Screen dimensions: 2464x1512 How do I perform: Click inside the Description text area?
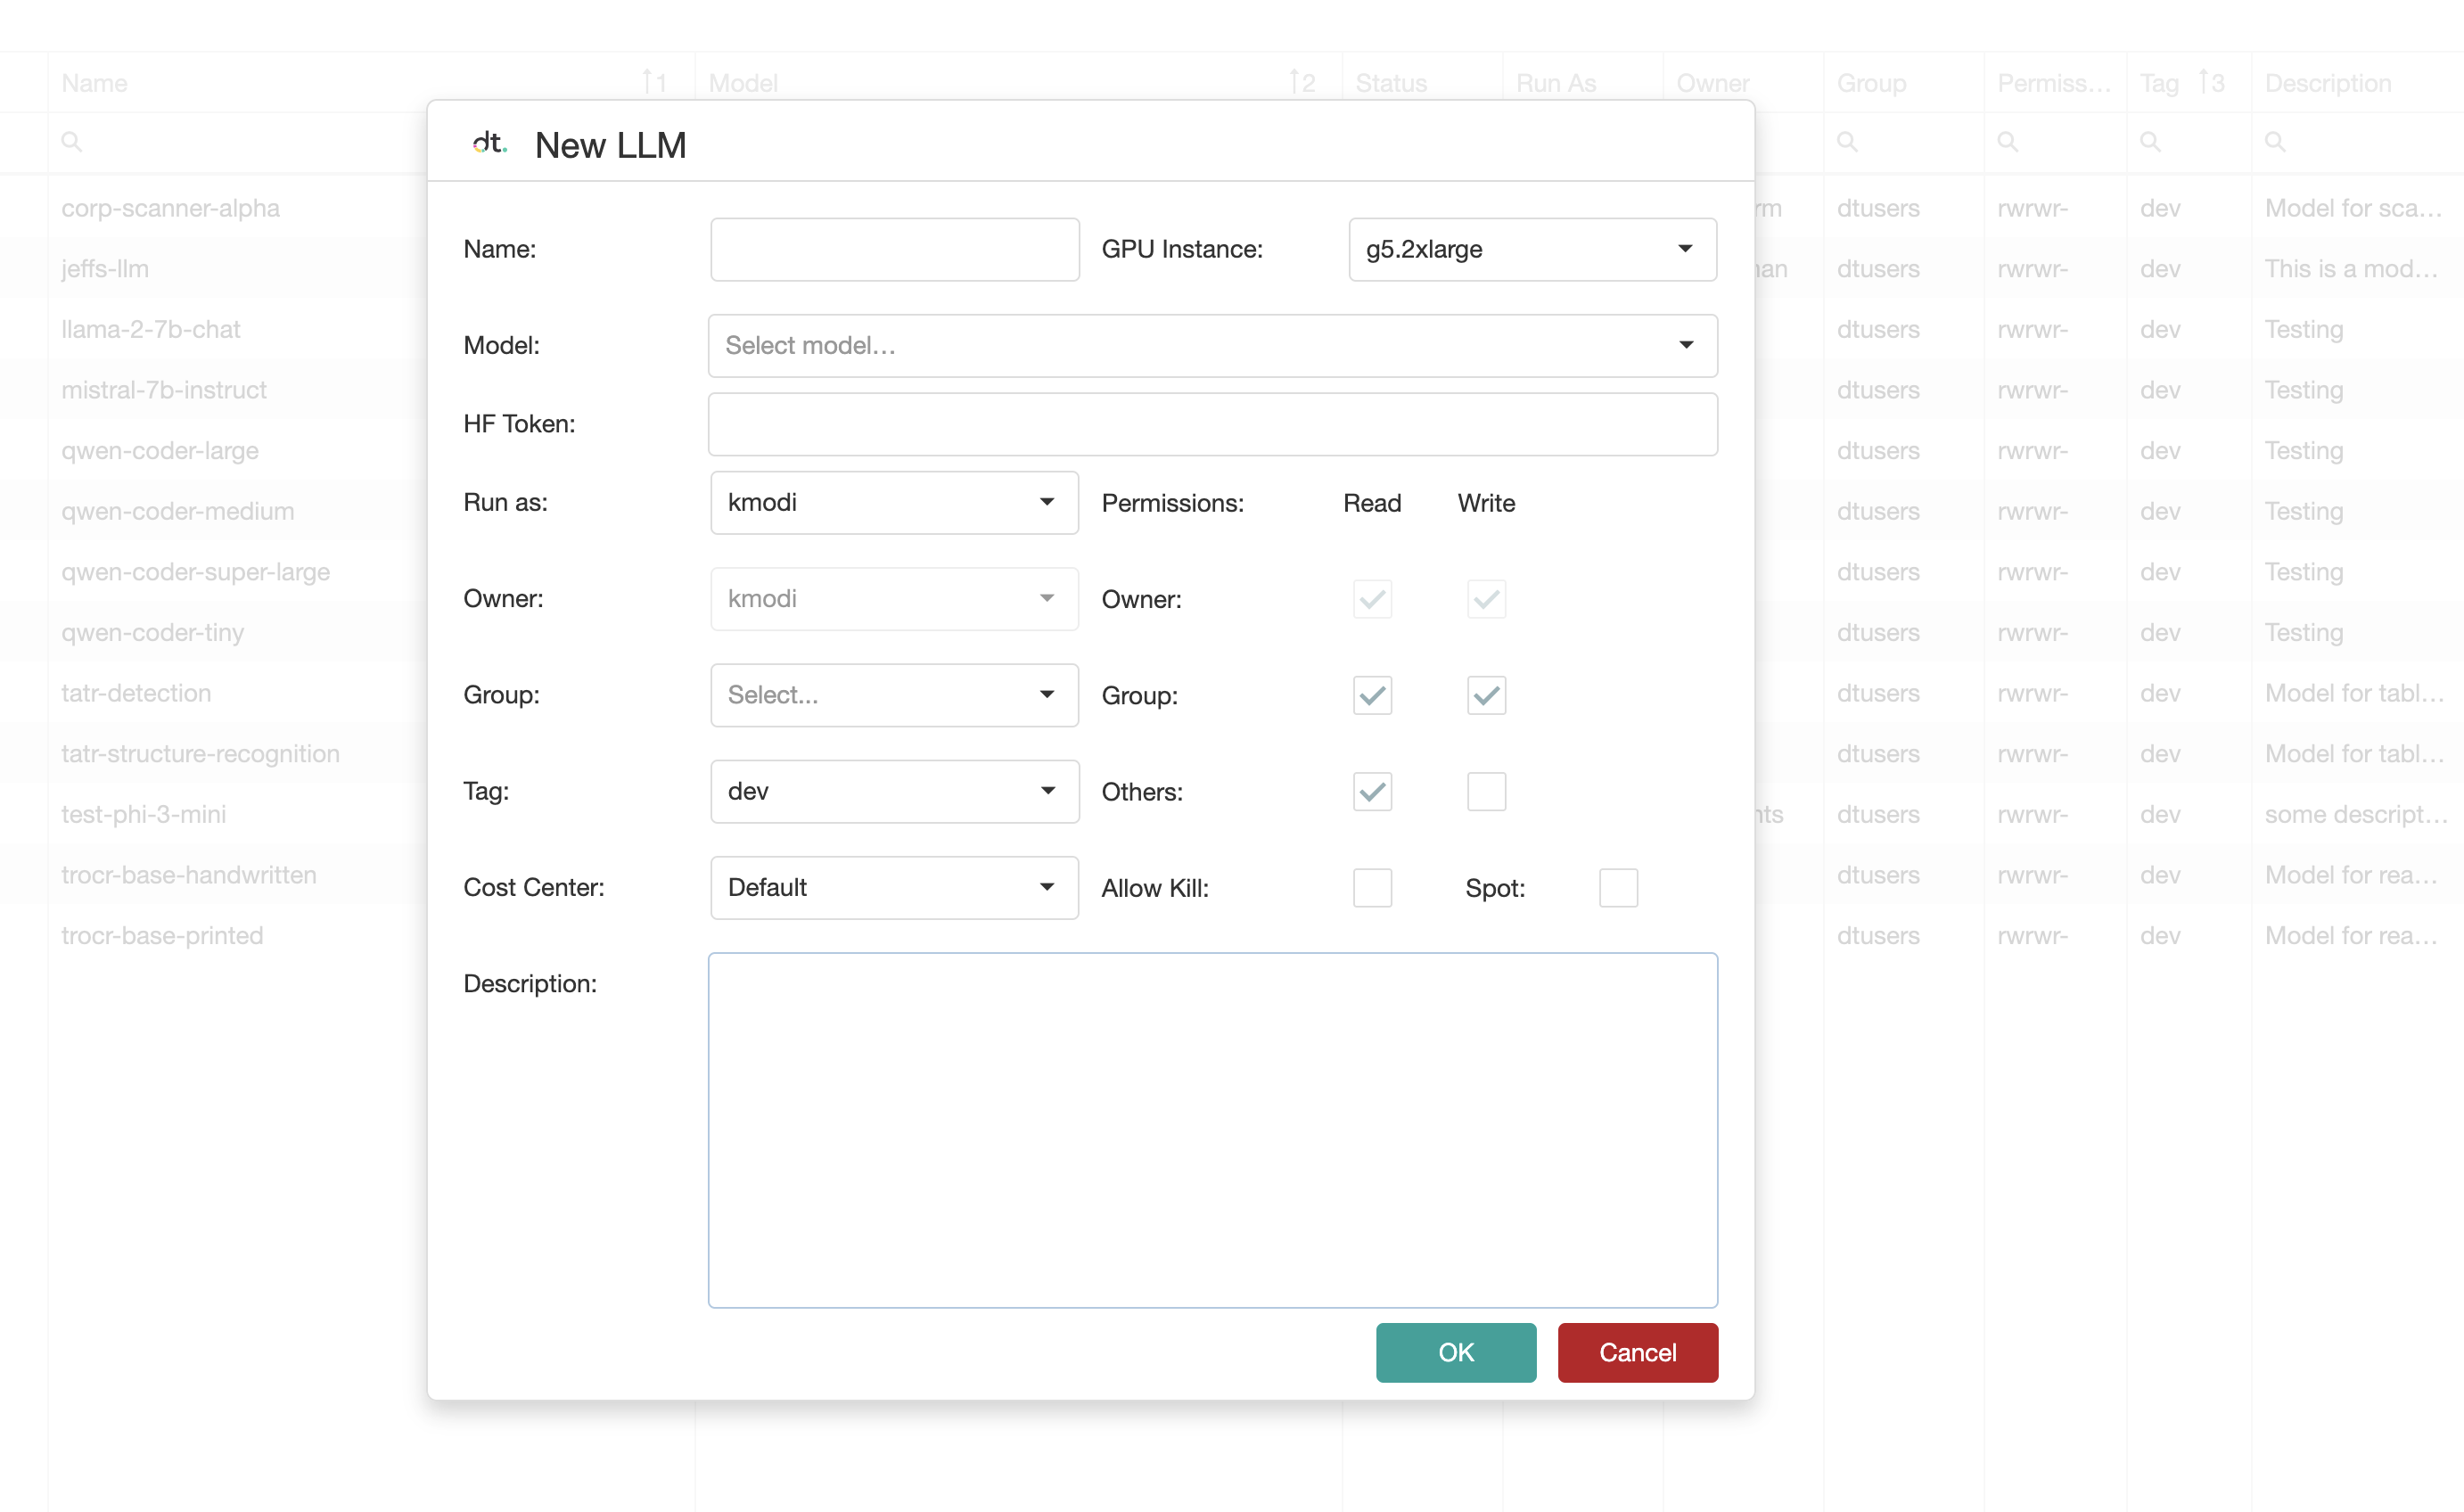click(x=1212, y=1130)
